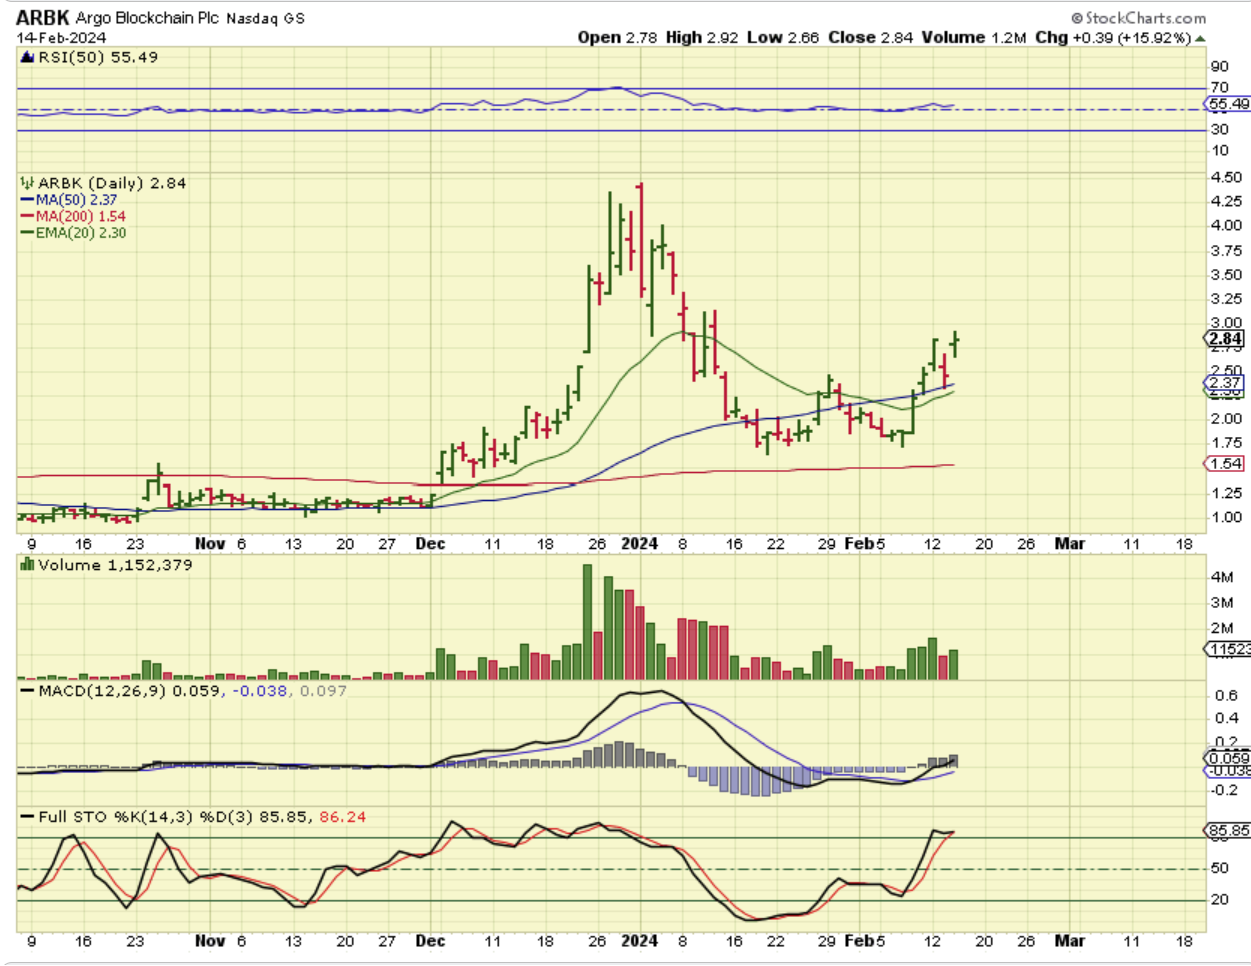This screenshot has height=966, width=1251.
Task: Click the Volume 1,152,379 panel label
Action: click(x=115, y=565)
